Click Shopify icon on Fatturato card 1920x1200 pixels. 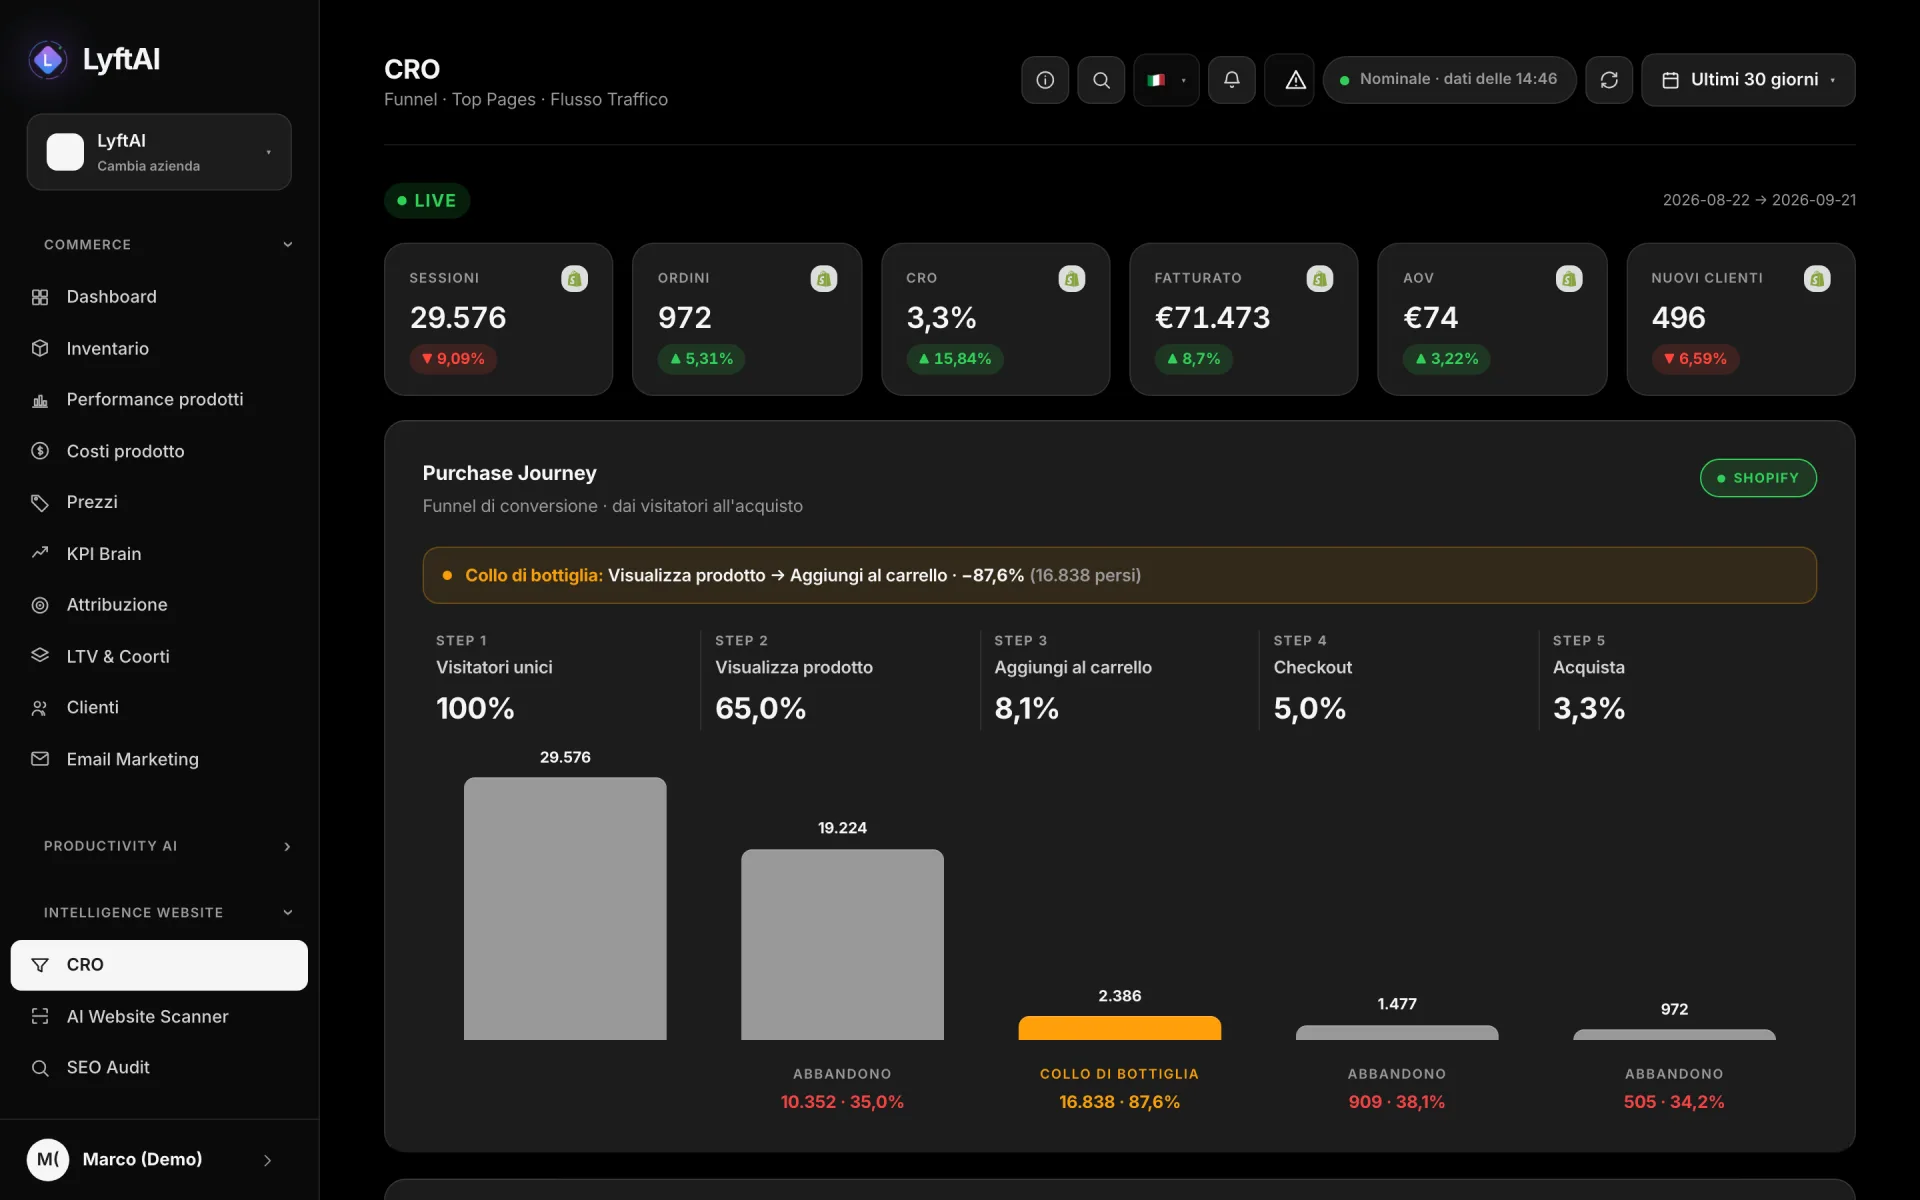coord(1320,279)
